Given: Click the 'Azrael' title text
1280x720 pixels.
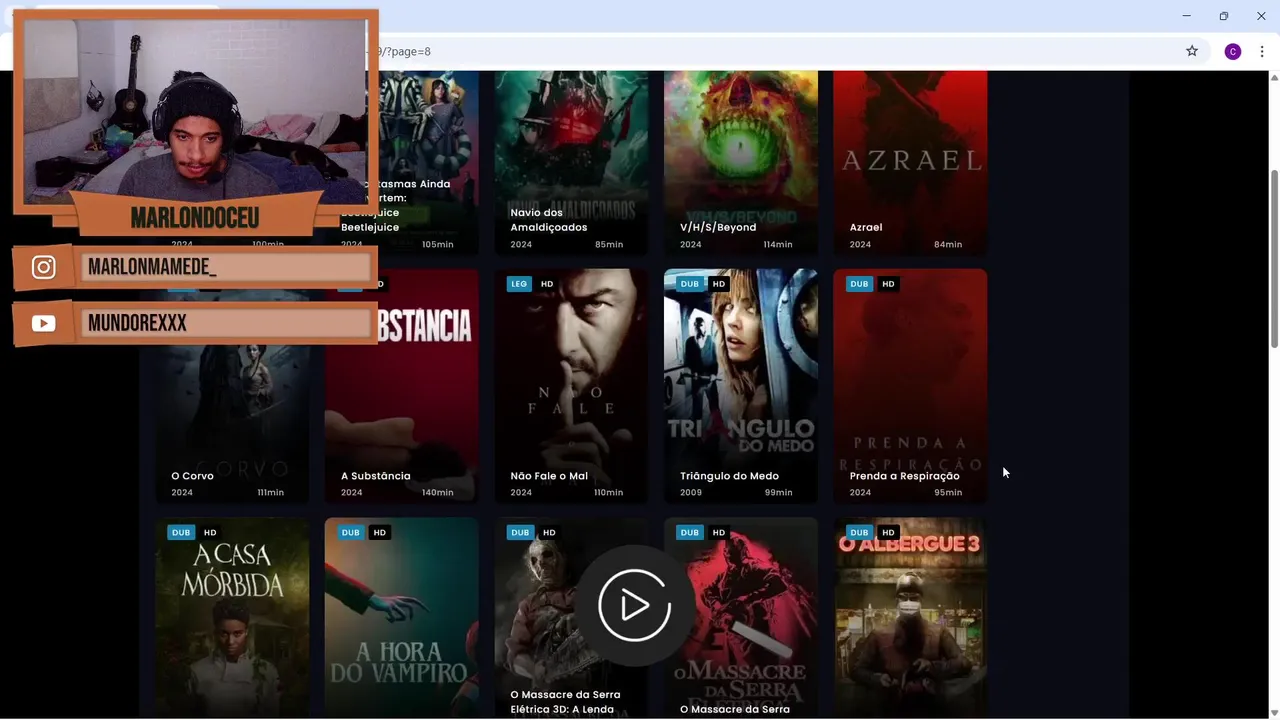Looking at the screenshot, I should click(866, 227).
